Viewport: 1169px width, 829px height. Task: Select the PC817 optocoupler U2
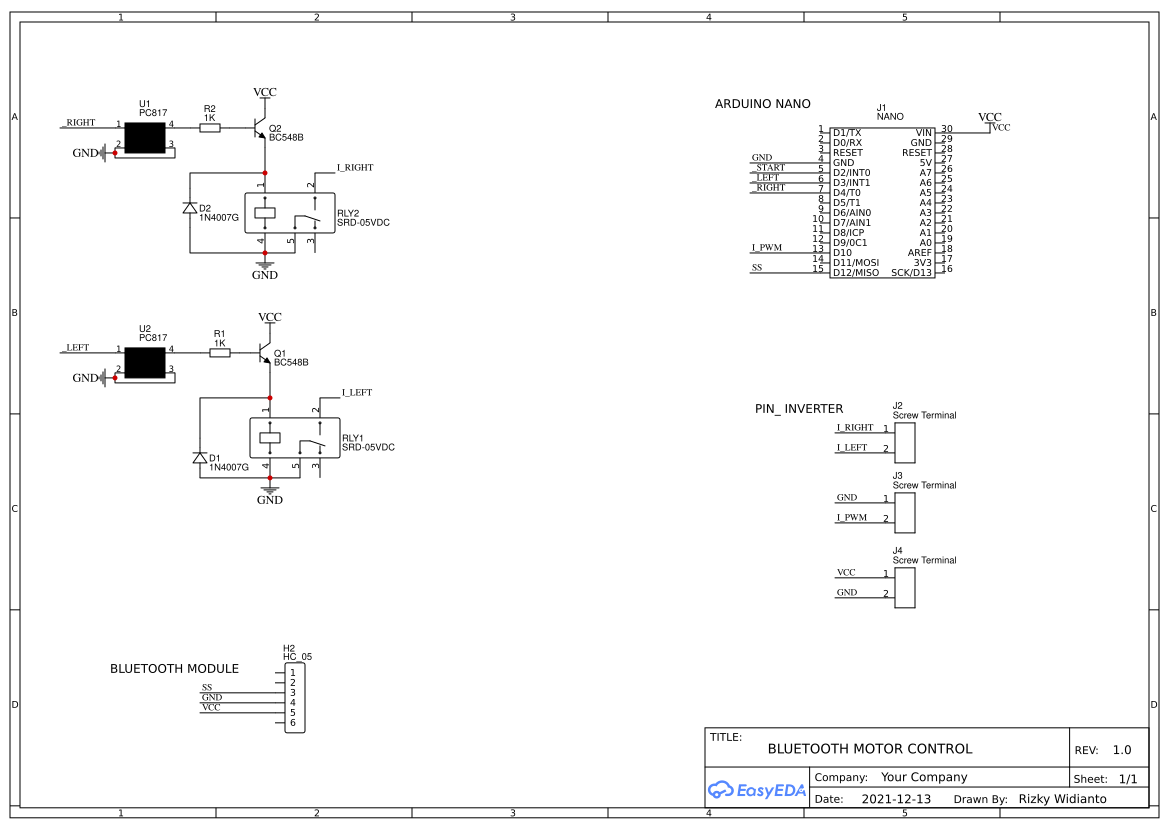click(146, 362)
